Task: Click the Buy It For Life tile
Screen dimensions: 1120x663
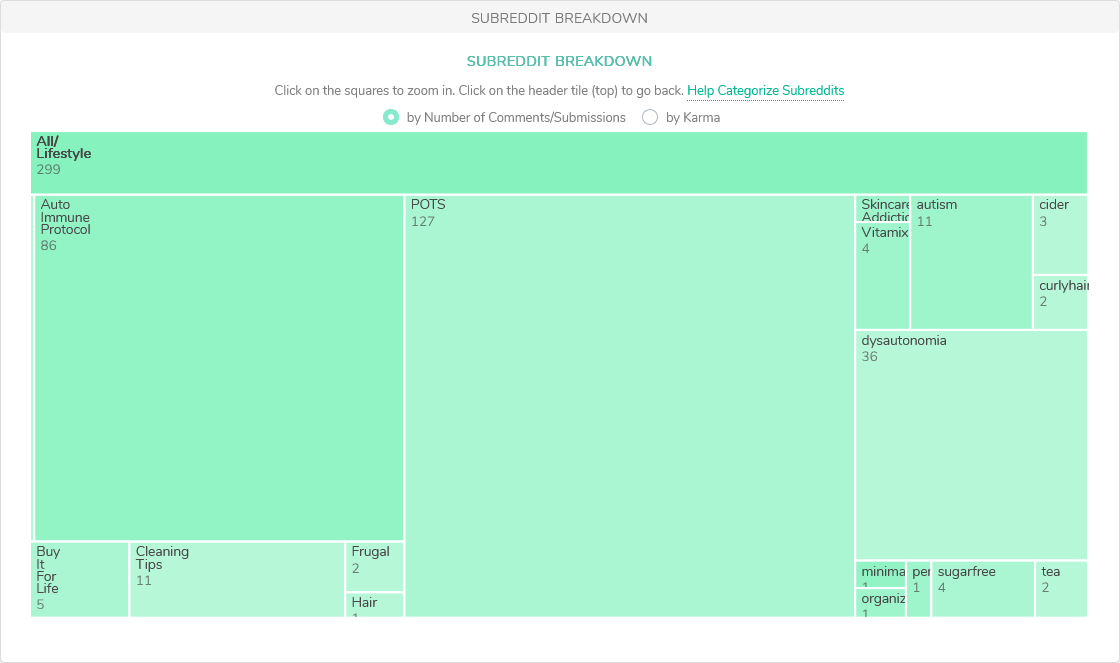Action: 80,579
